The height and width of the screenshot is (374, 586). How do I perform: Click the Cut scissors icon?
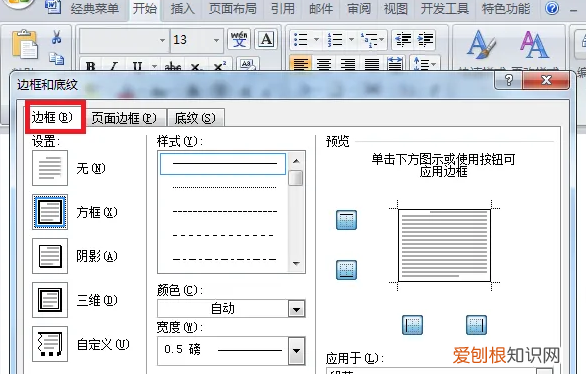point(56,37)
